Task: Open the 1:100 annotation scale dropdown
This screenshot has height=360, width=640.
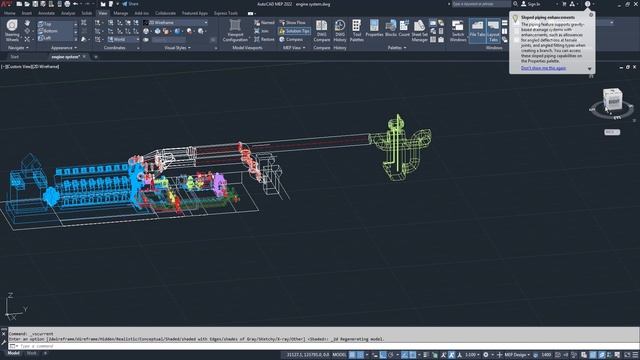Action: tap(472, 355)
